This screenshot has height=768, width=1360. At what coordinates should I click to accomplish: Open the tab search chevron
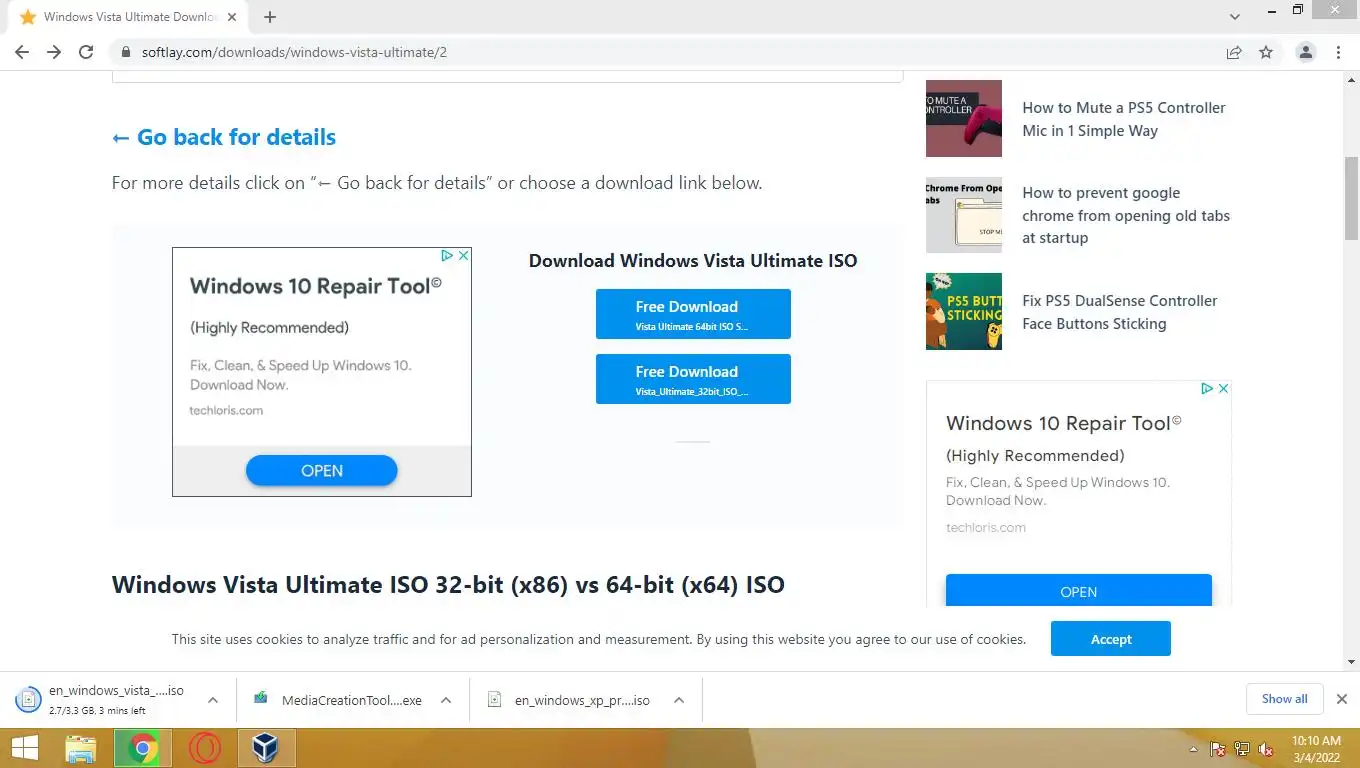1235,17
